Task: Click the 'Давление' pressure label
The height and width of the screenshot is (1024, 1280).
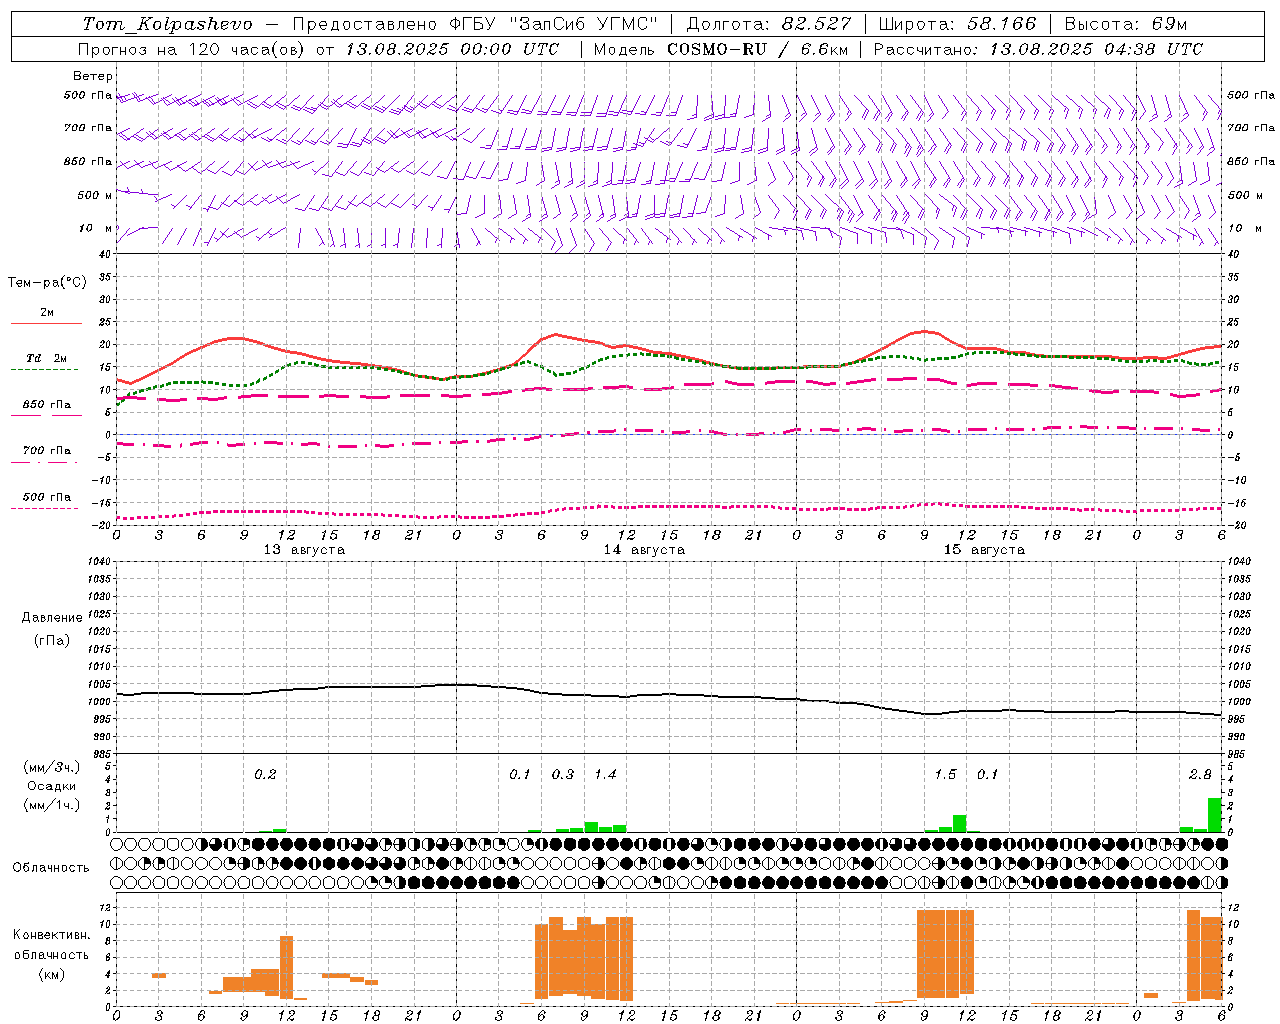Action: [51, 618]
